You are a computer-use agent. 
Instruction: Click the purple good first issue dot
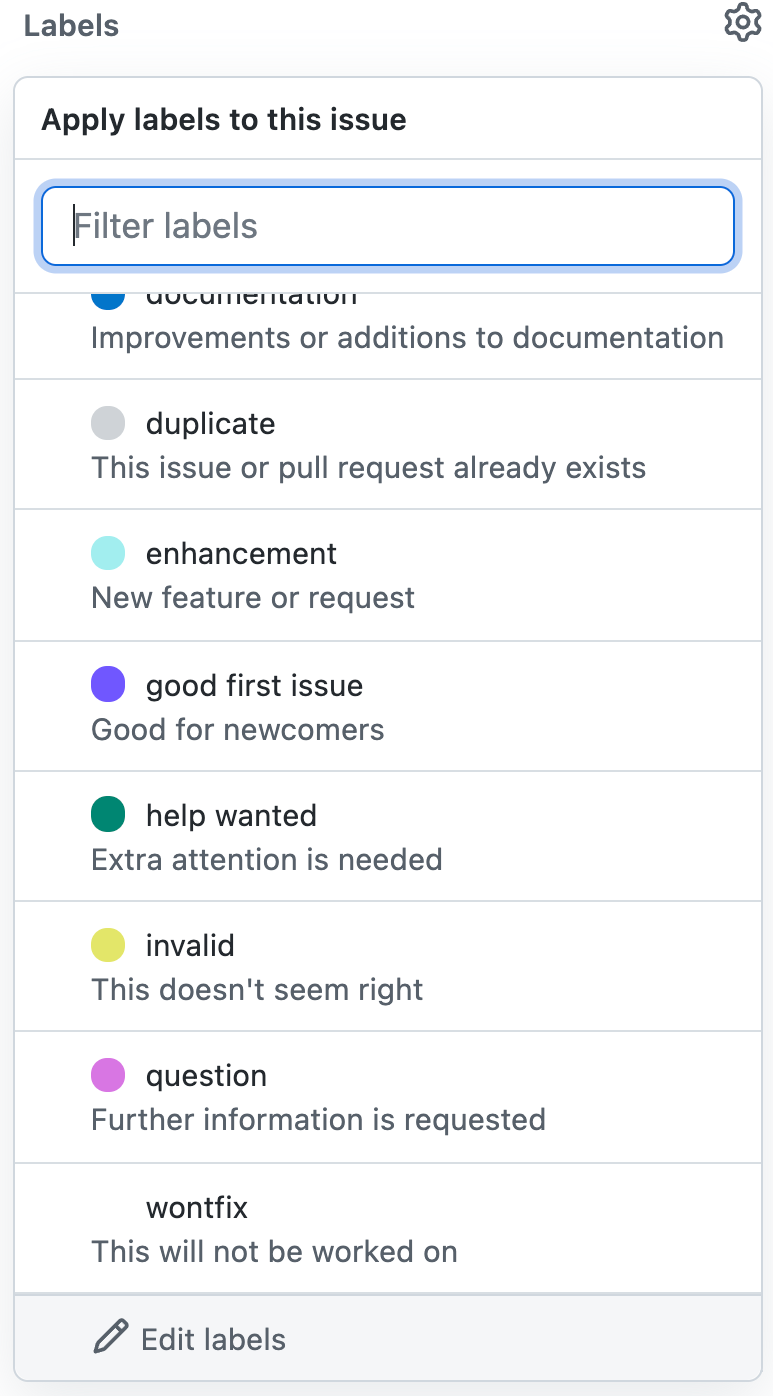[108, 685]
